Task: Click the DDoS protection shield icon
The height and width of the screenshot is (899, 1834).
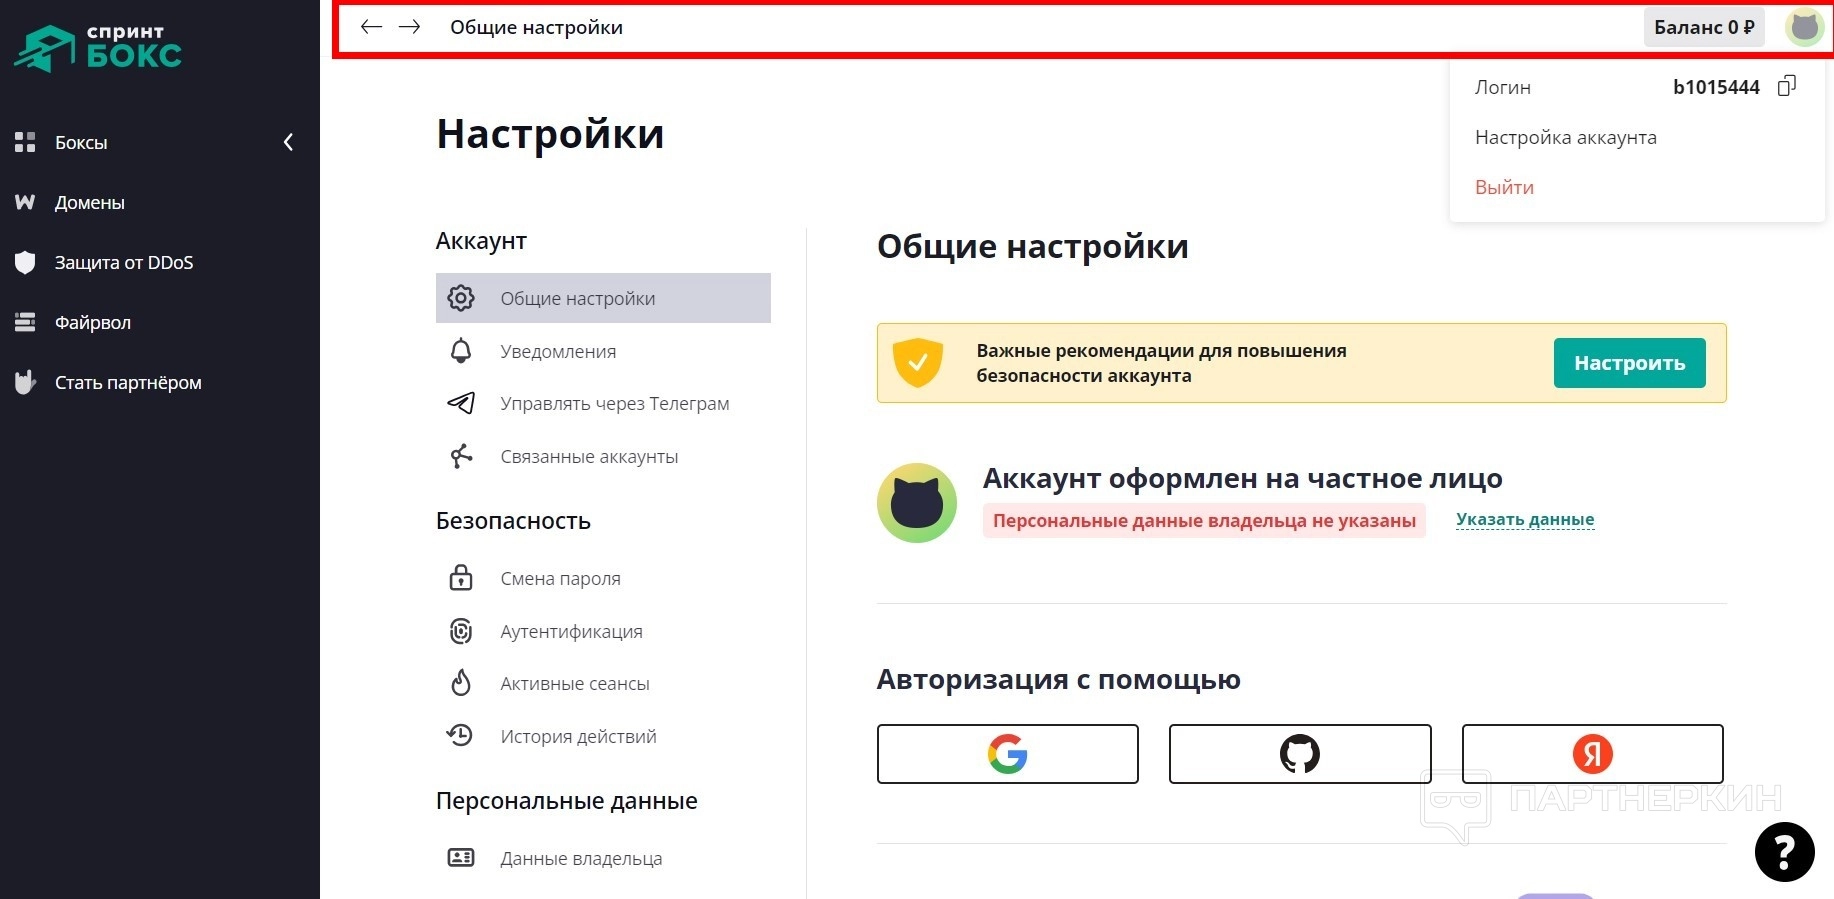Action: [25, 262]
